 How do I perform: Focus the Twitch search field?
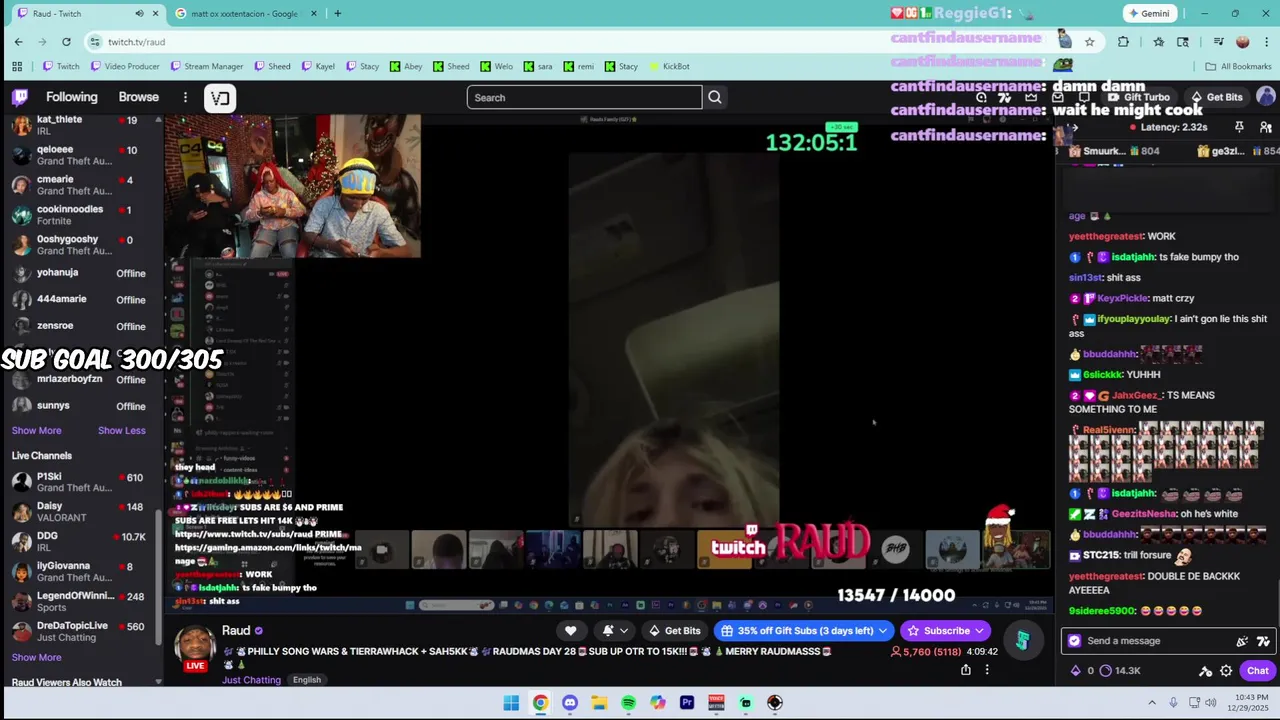tap(584, 97)
